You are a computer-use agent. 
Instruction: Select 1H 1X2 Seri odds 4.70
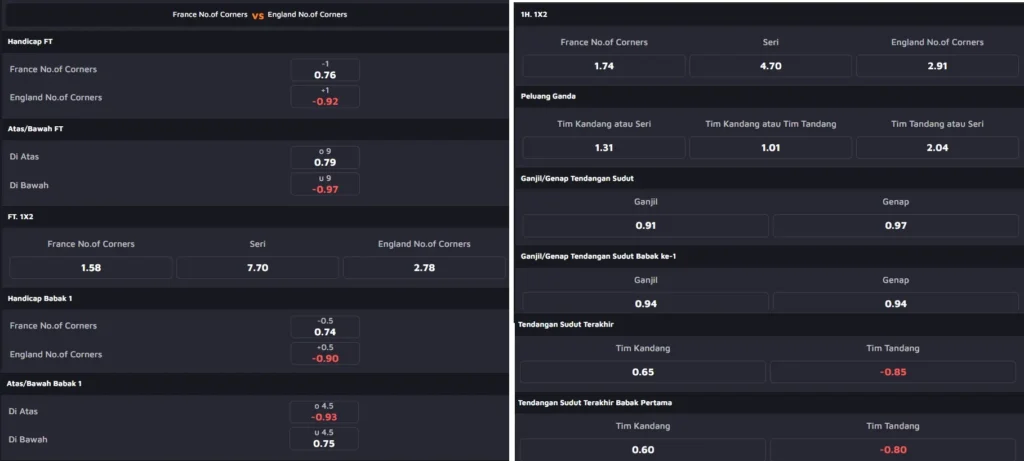(x=771, y=66)
